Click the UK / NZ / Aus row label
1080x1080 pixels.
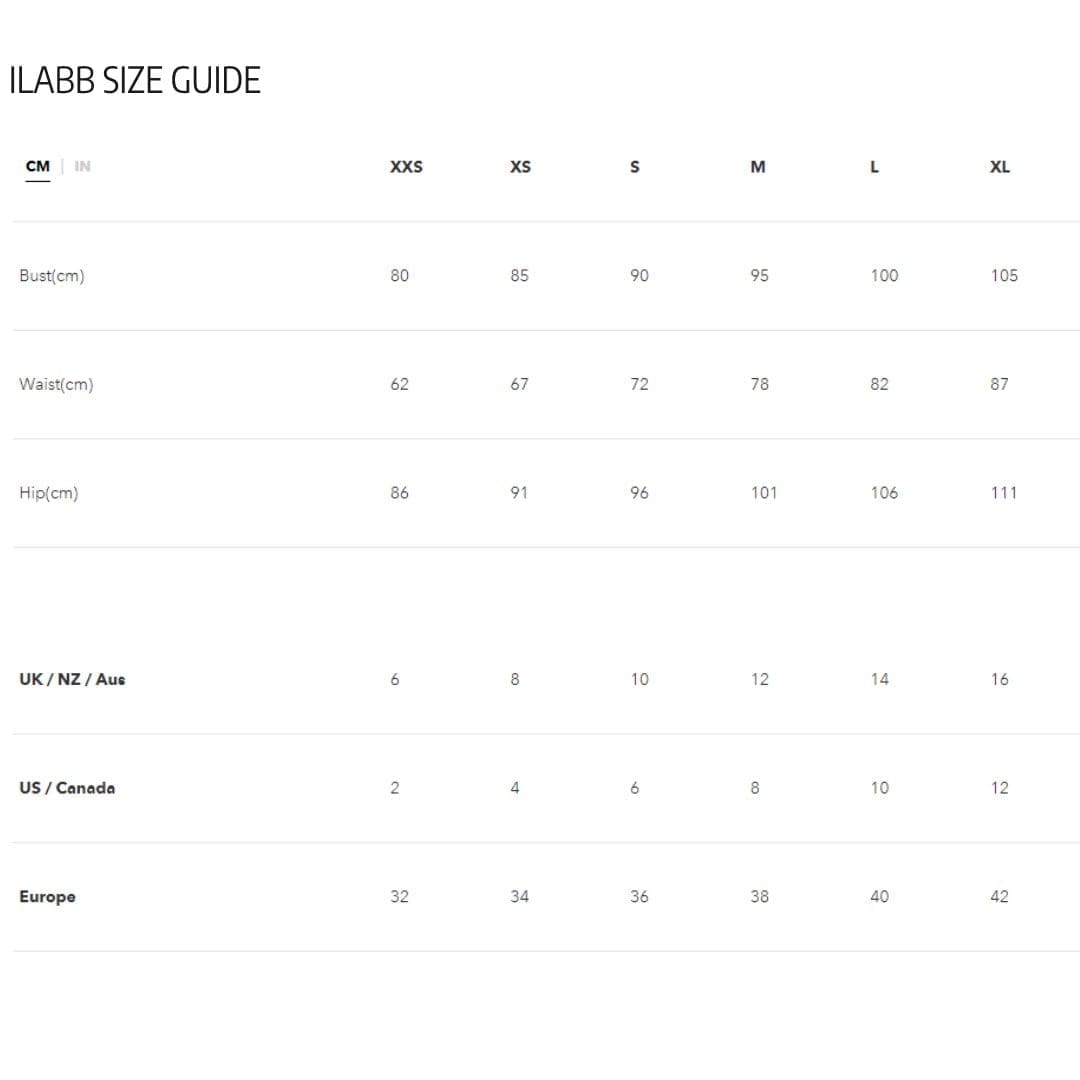72,680
